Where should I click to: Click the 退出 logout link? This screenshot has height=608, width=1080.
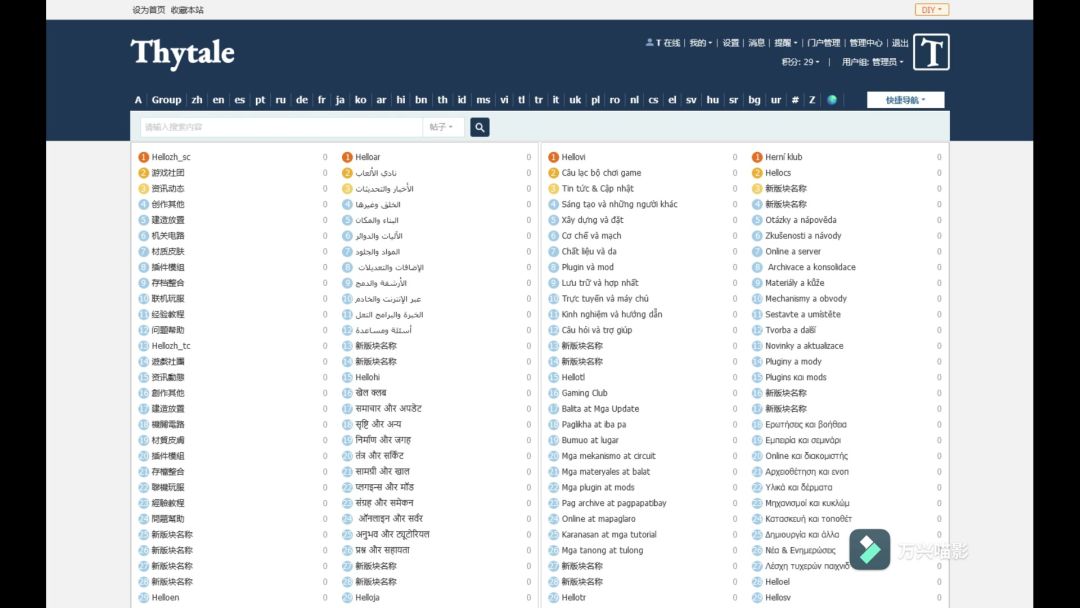900,43
